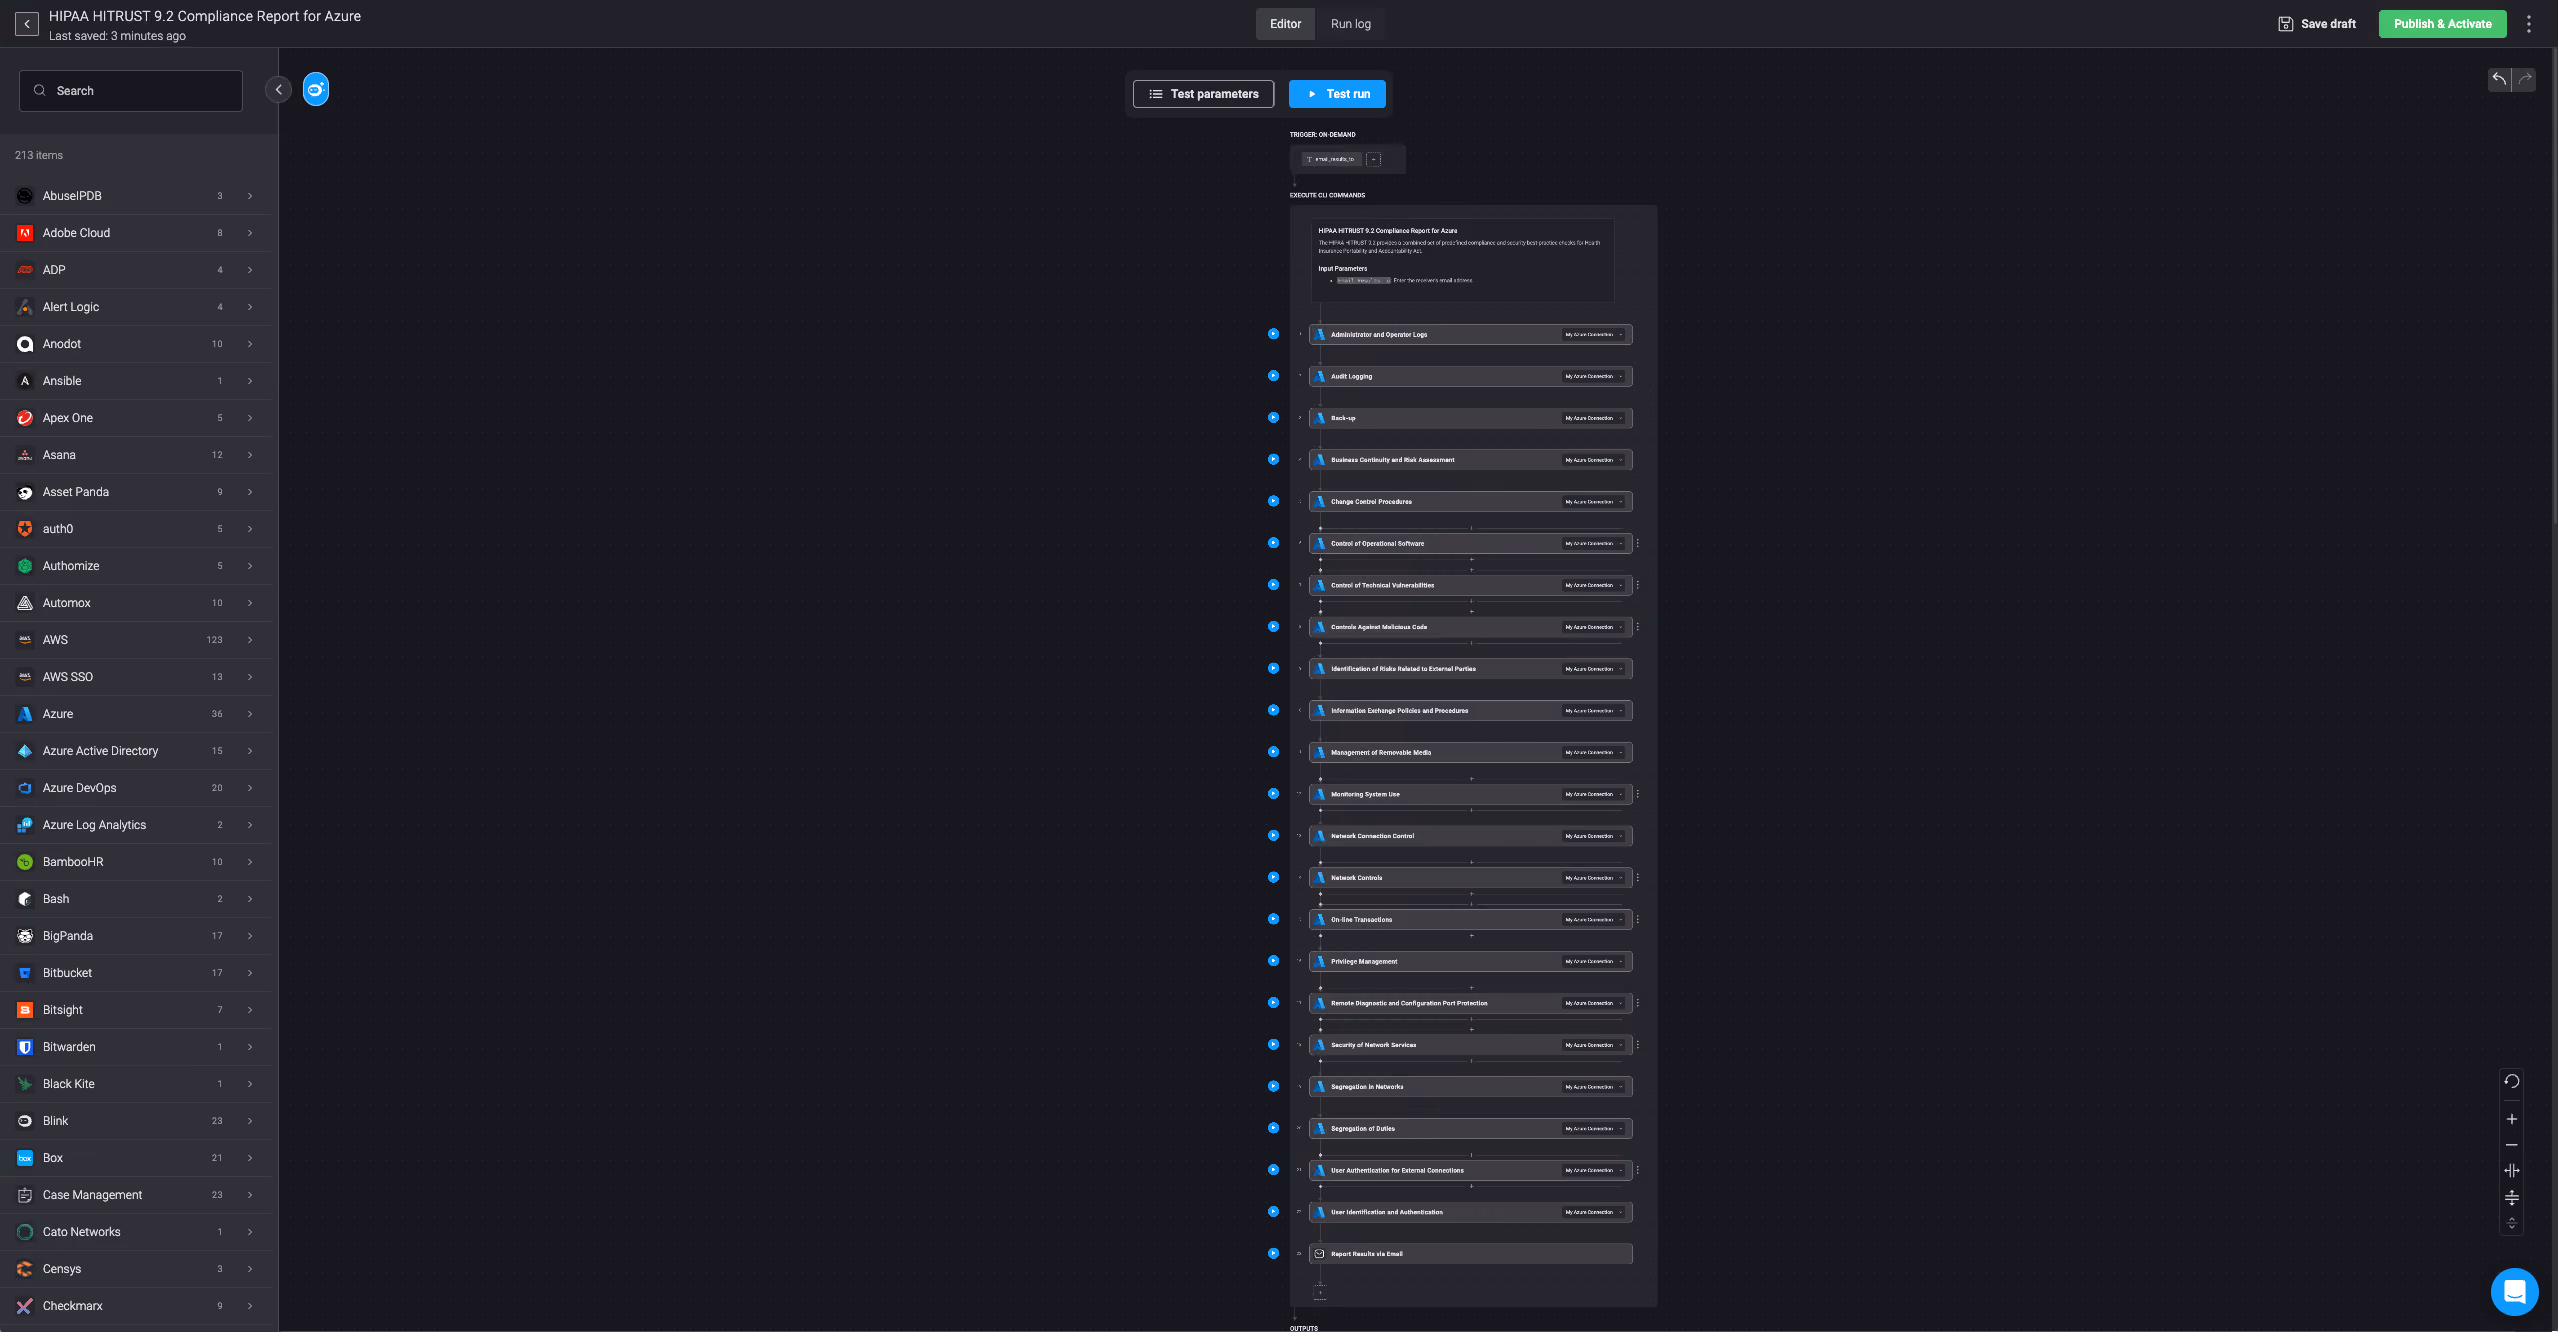Select the BigPanda integration
The height and width of the screenshot is (1332, 2558).
coord(136,936)
